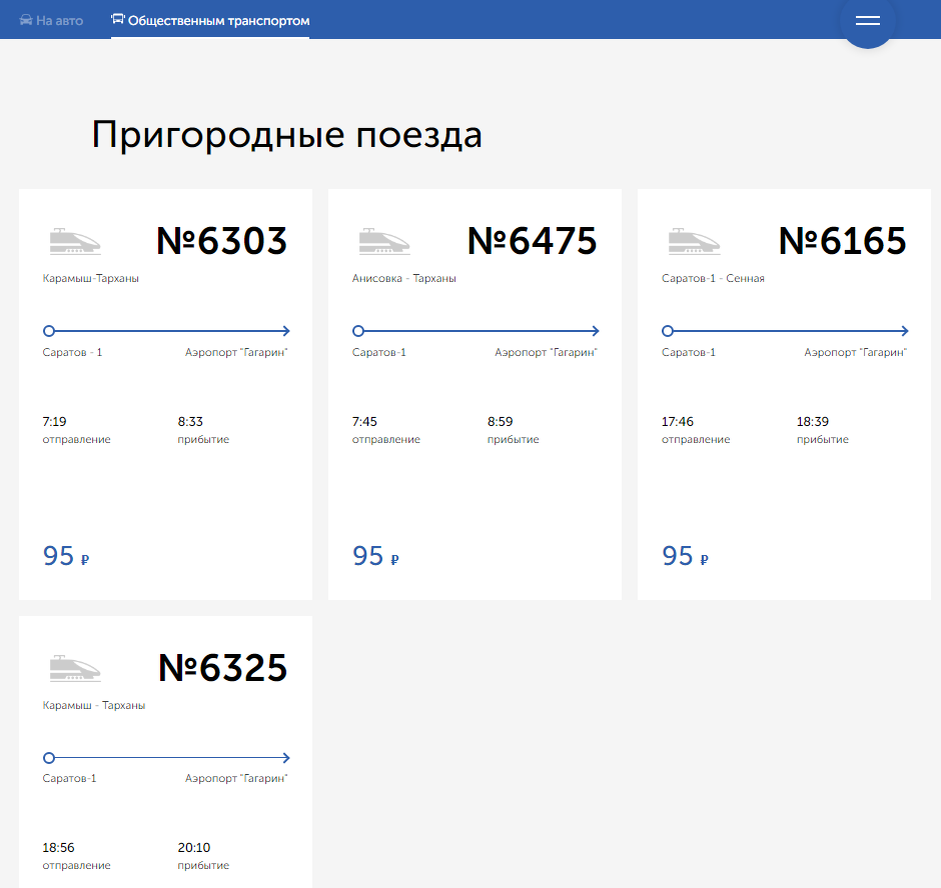Click the route arrowhead on card №6475
The width and height of the screenshot is (941, 888).
click(x=595, y=331)
